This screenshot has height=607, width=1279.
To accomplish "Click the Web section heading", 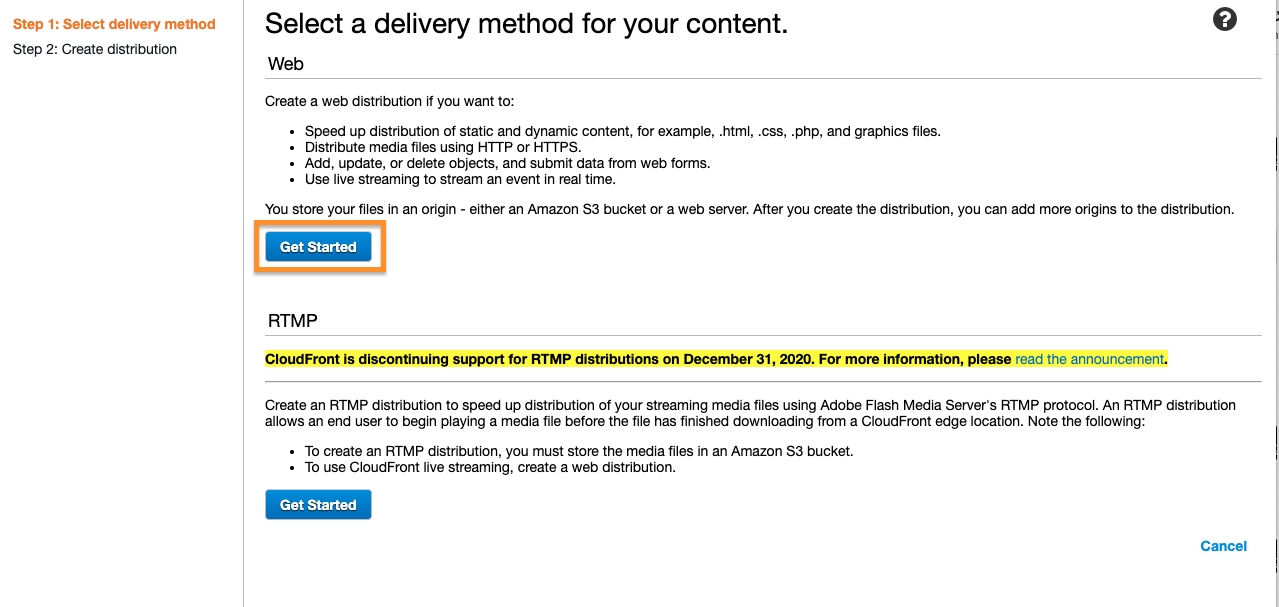I will click(x=286, y=64).
